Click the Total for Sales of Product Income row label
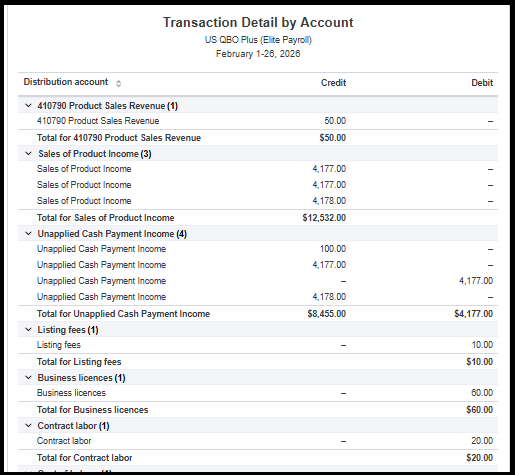The width and height of the screenshot is (516, 475). click(105, 218)
